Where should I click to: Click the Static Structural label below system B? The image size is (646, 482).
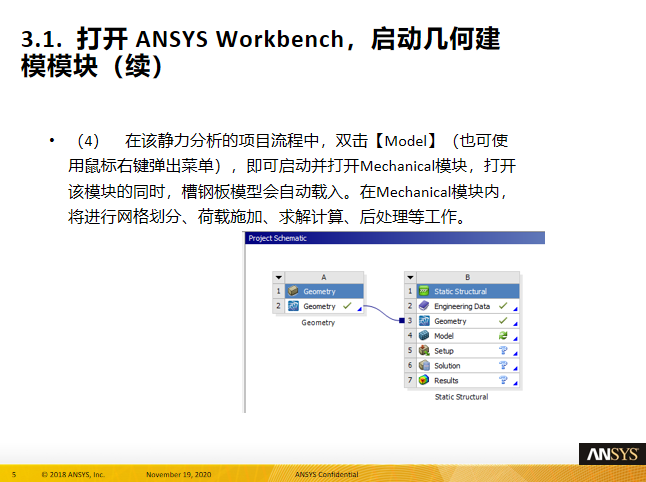pos(461,397)
